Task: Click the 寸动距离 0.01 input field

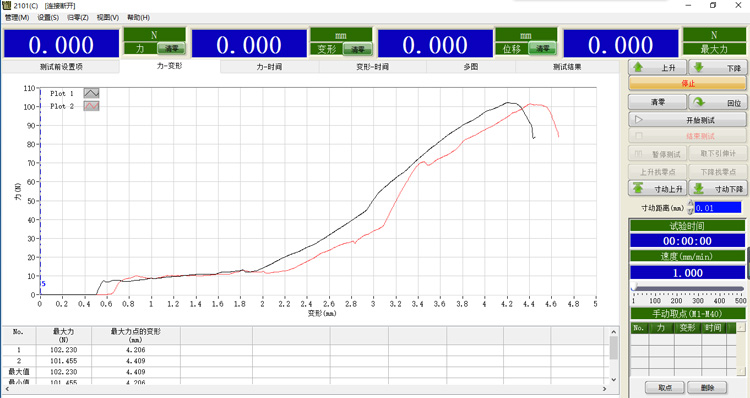Action: pyautogui.click(x=718, y=208)
